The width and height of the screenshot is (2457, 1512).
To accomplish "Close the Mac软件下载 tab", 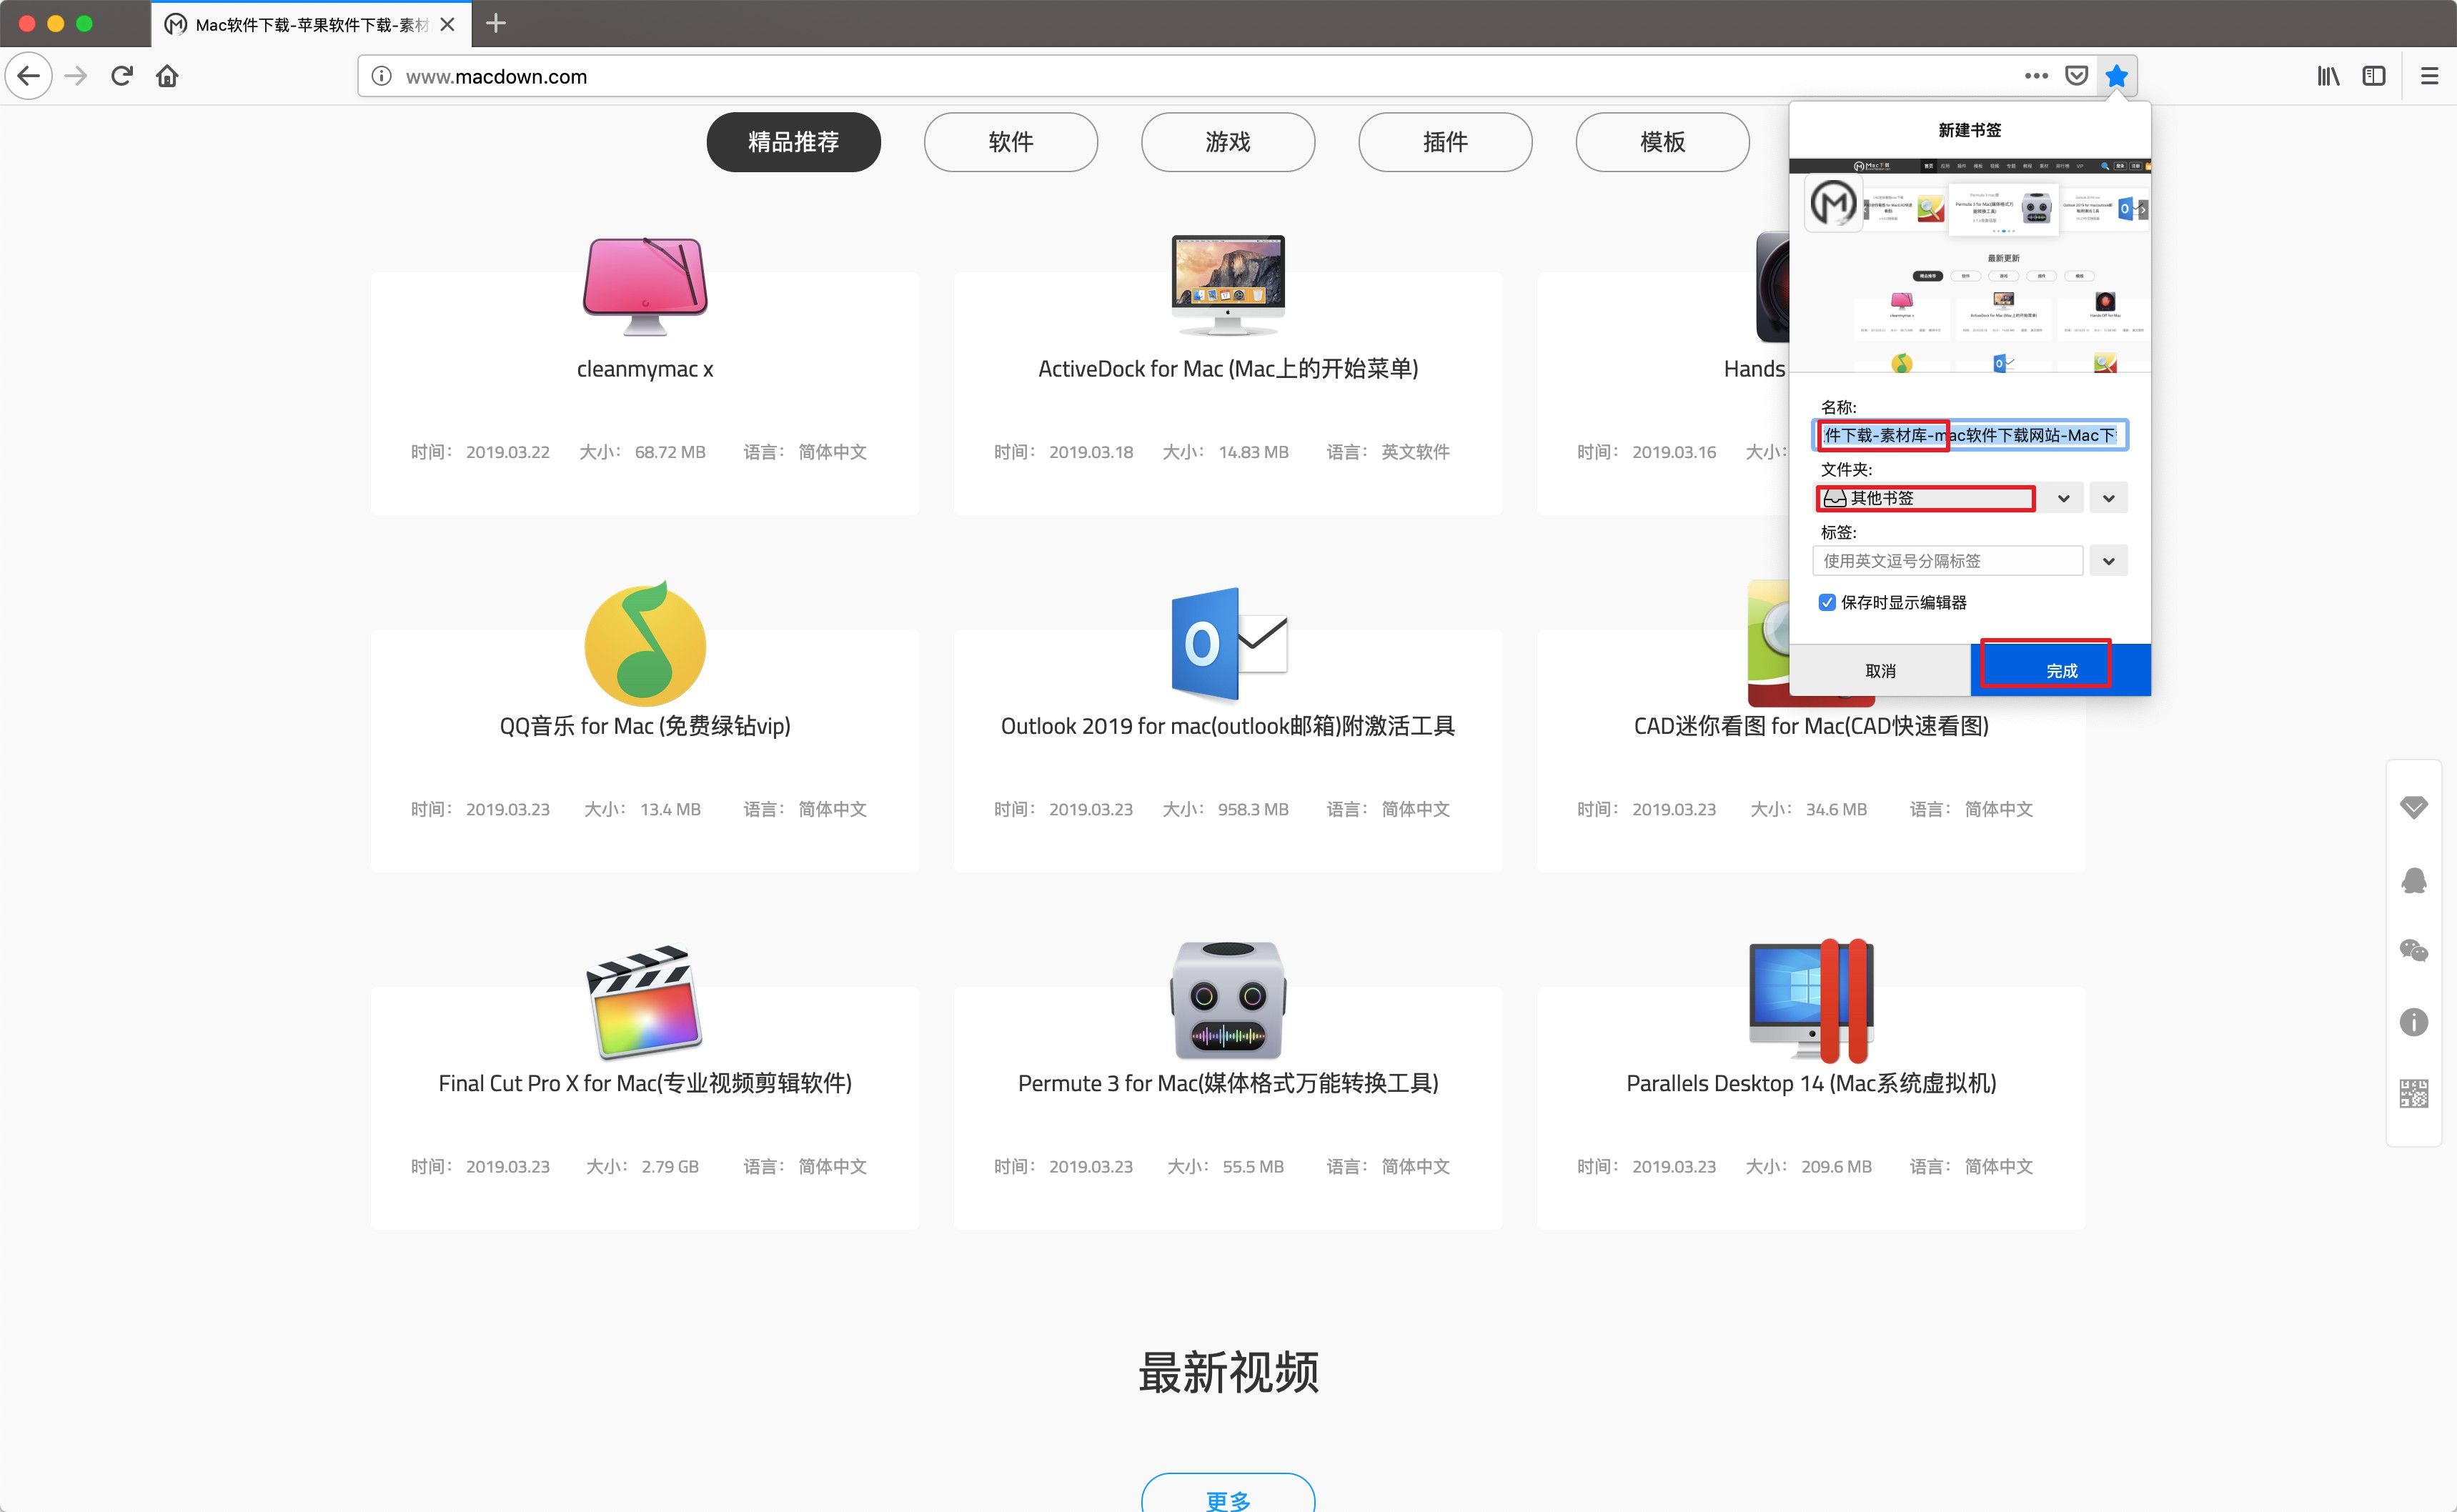I will (x=448, y=24).
